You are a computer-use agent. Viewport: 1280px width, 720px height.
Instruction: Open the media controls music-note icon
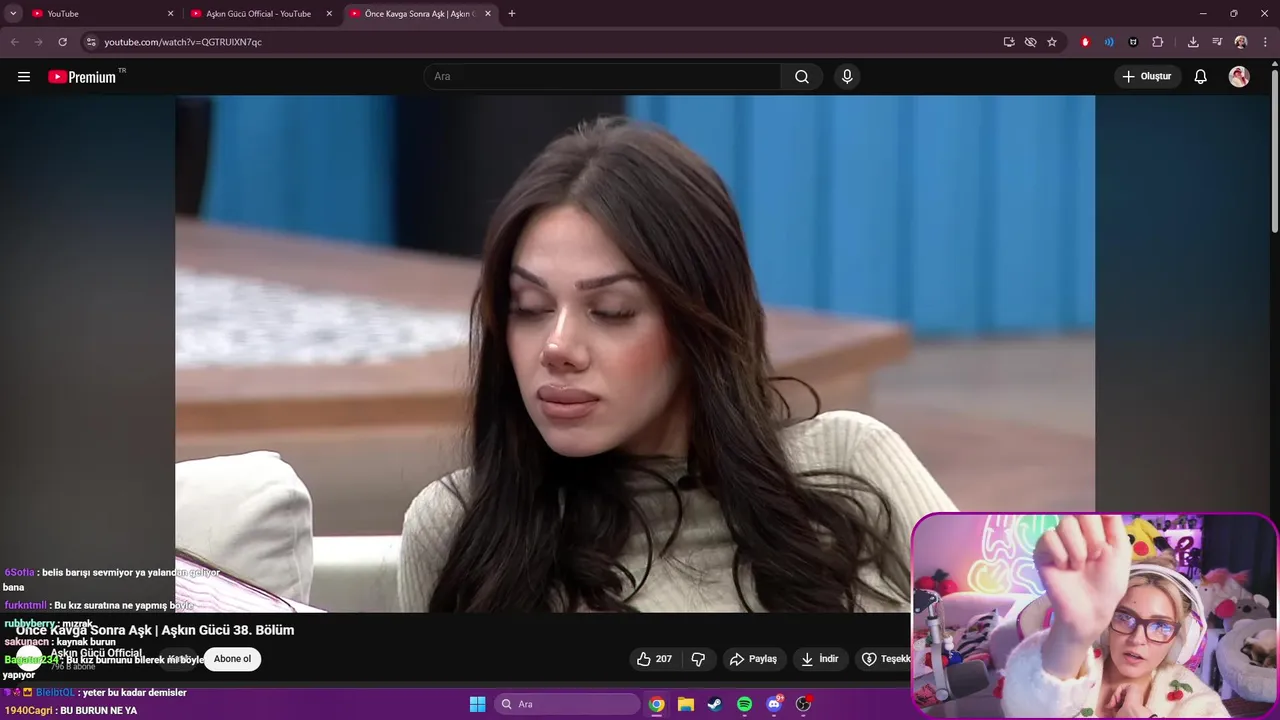point(1217,42)
